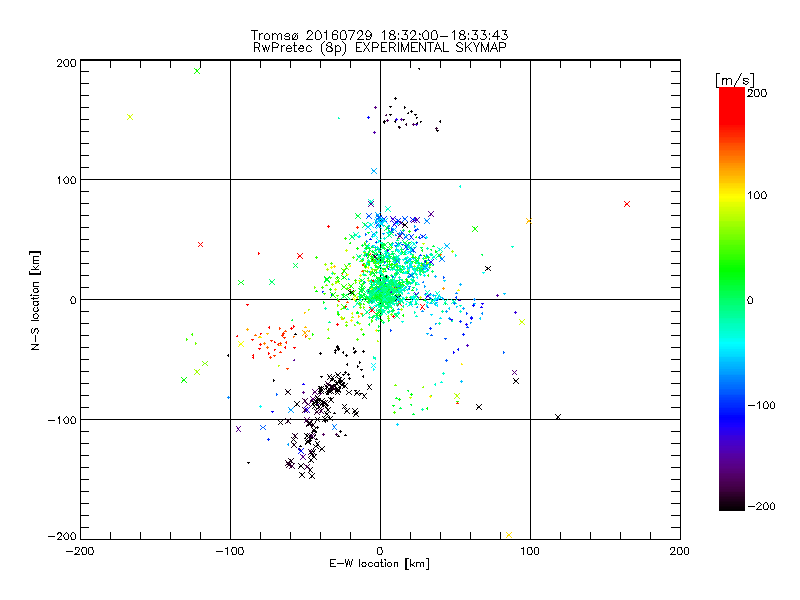Click the colorbar tick label '200'
Image resolution: width=800 pixels, height=600 pixels.
click(757, 93)
